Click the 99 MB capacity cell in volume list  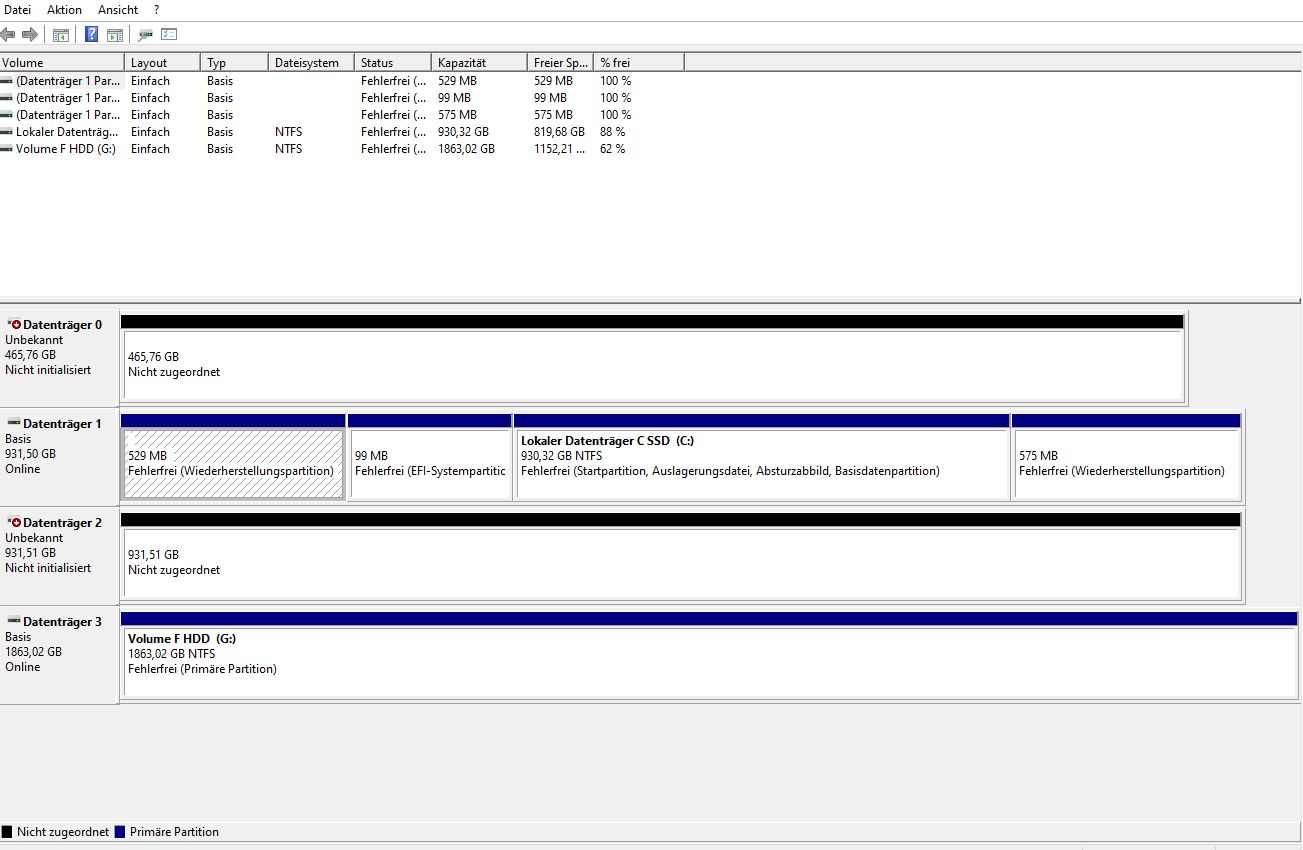pos(454,98)
